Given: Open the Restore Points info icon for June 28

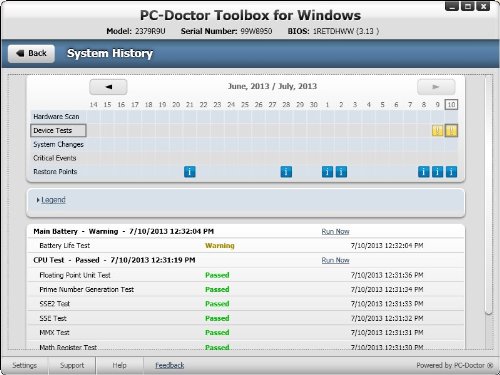Looking at the screenshot, I should (x=286, y=172).
